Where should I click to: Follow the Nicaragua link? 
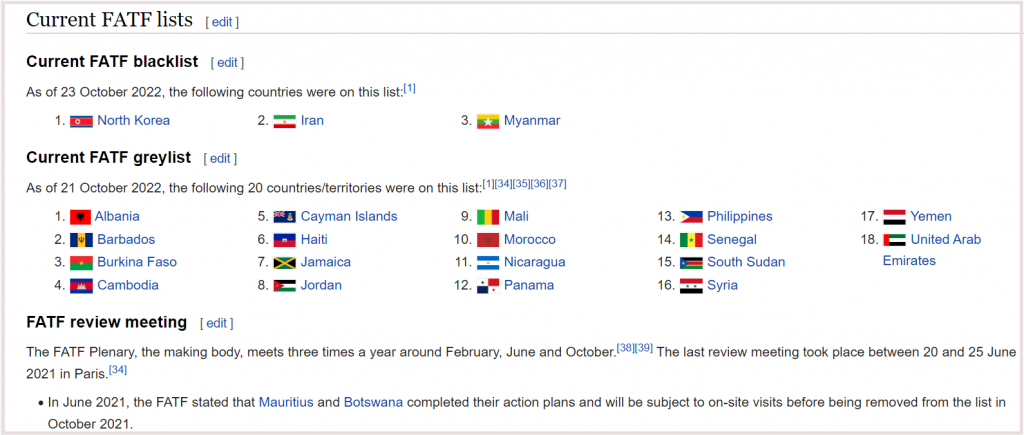535,263
